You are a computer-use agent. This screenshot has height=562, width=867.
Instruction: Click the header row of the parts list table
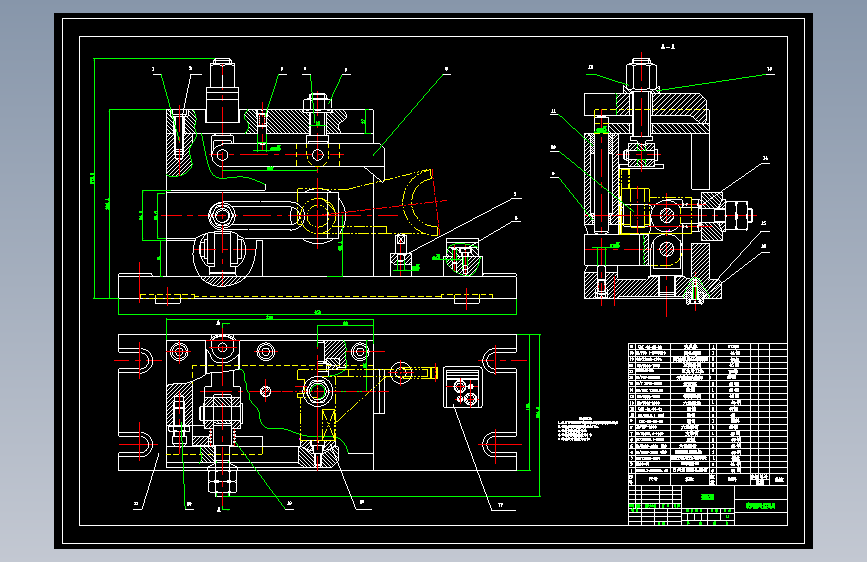tap(707, 479)
